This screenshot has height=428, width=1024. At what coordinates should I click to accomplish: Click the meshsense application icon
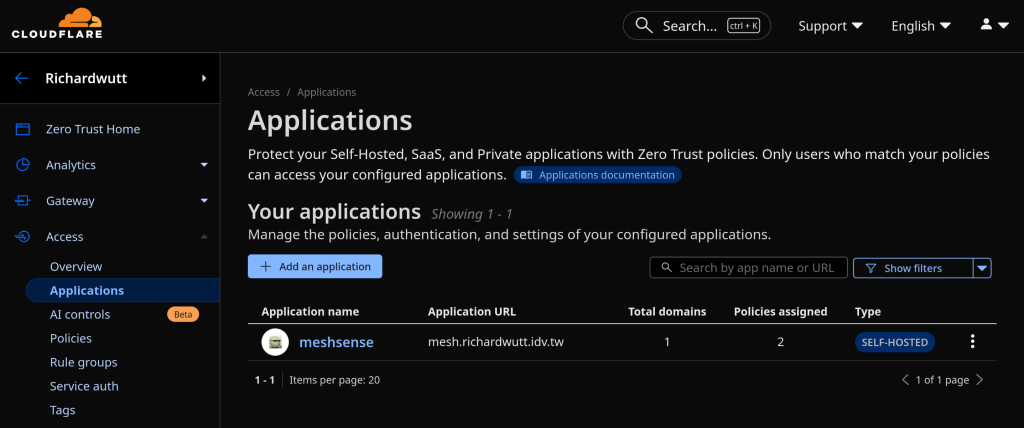click(275, 342)
